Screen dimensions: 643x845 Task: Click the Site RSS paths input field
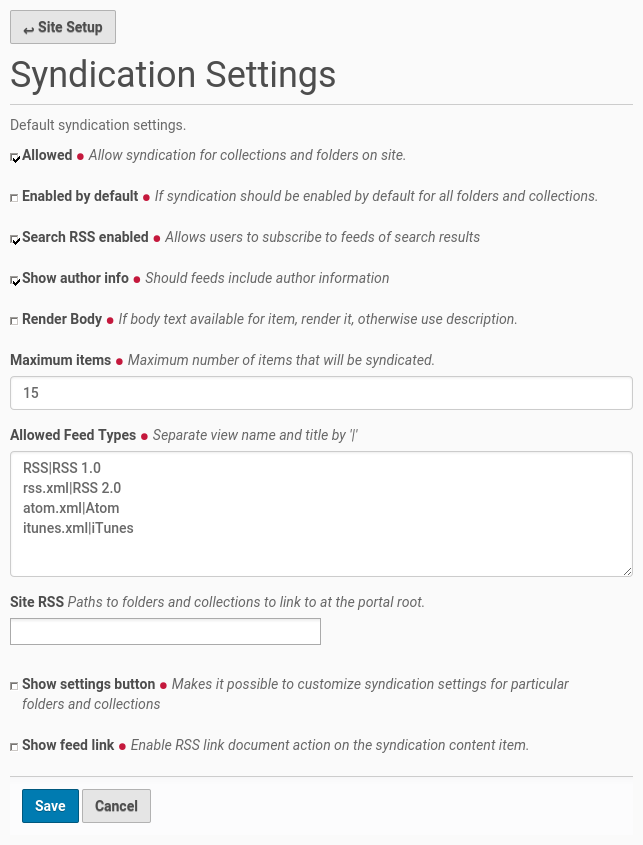coord(165,631)
